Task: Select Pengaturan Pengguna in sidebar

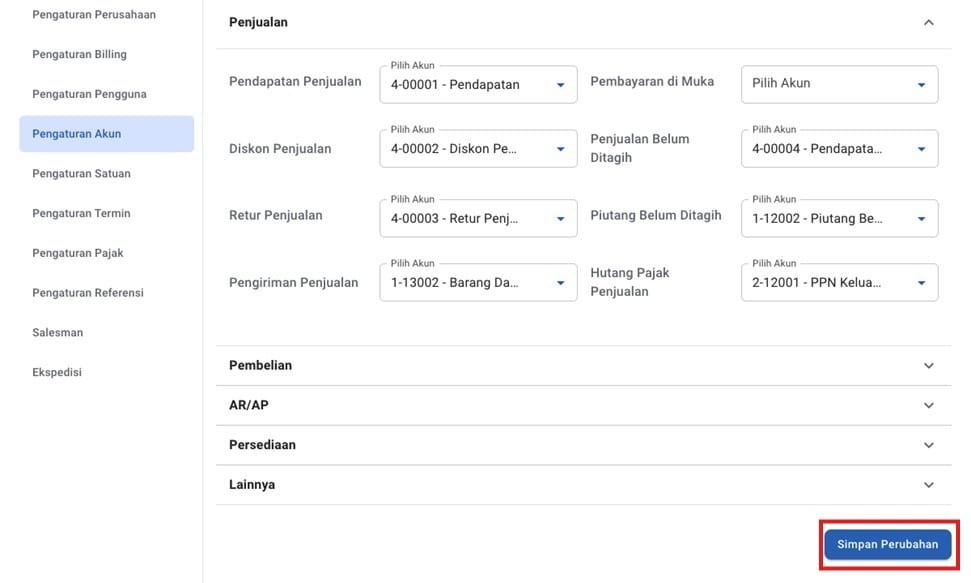Action: (x=89, y=94)
